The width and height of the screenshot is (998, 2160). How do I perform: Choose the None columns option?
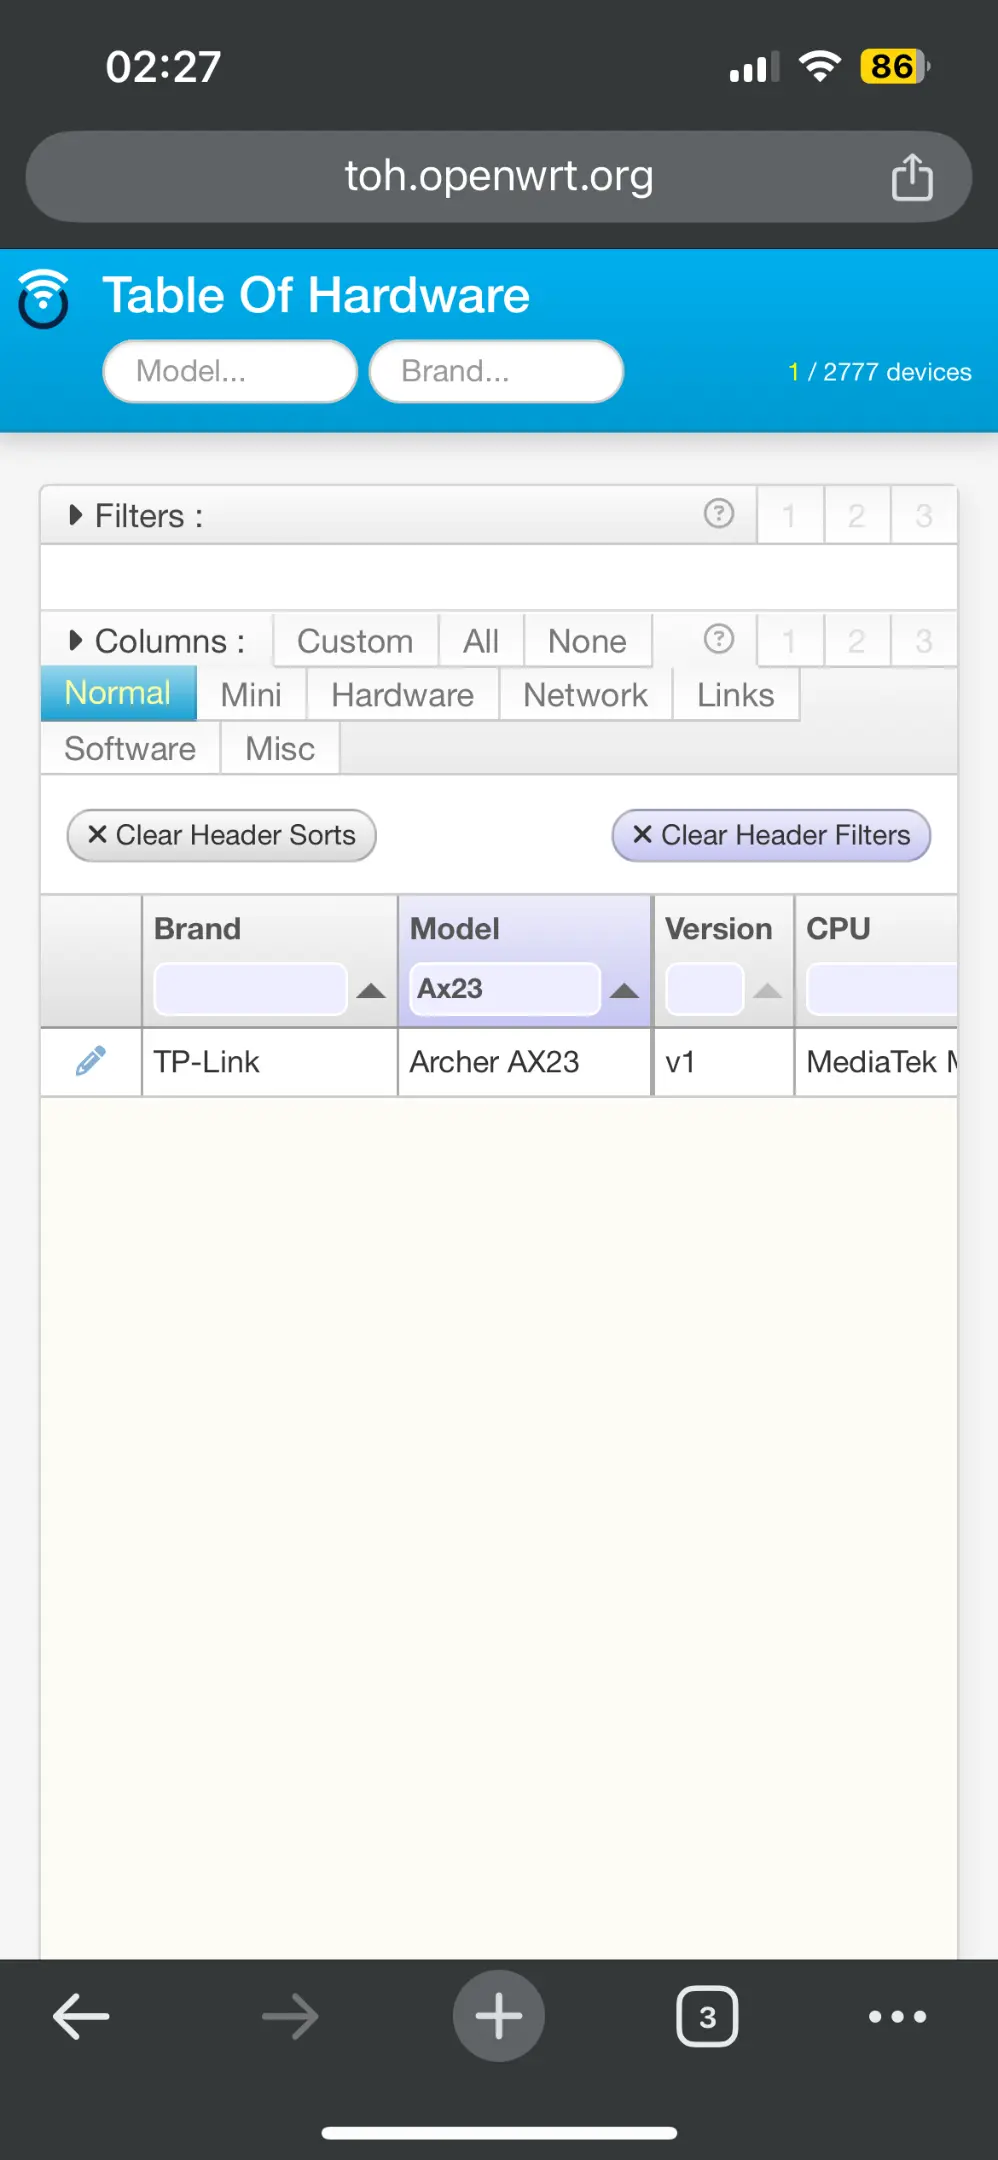point(588,641)
